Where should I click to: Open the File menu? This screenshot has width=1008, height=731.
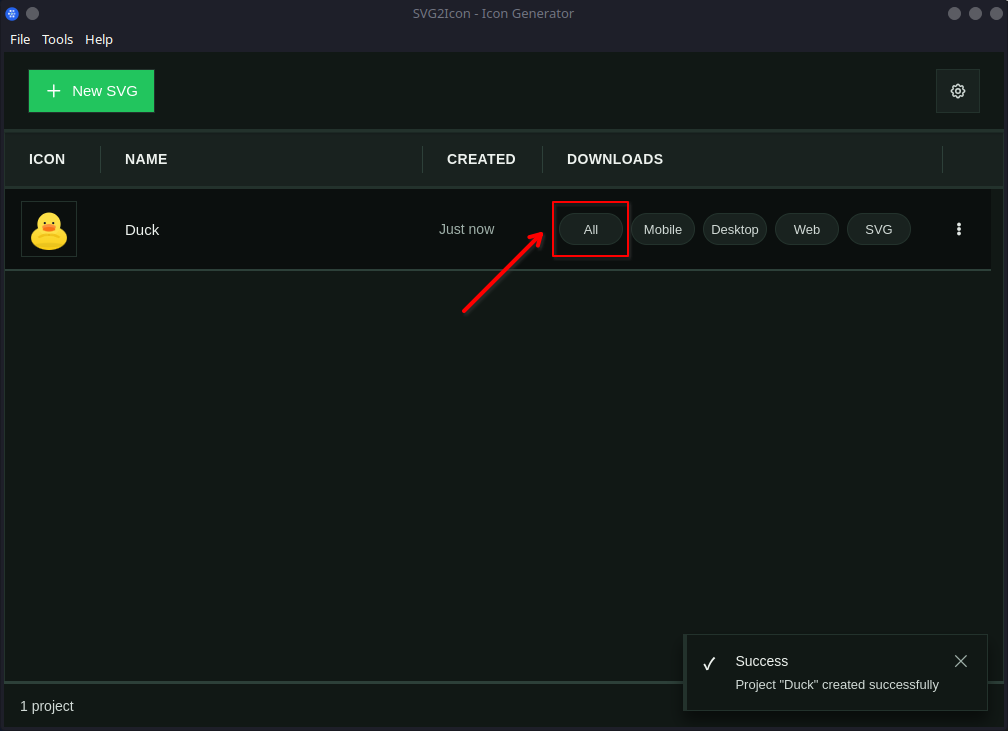(x=20, y=39)
